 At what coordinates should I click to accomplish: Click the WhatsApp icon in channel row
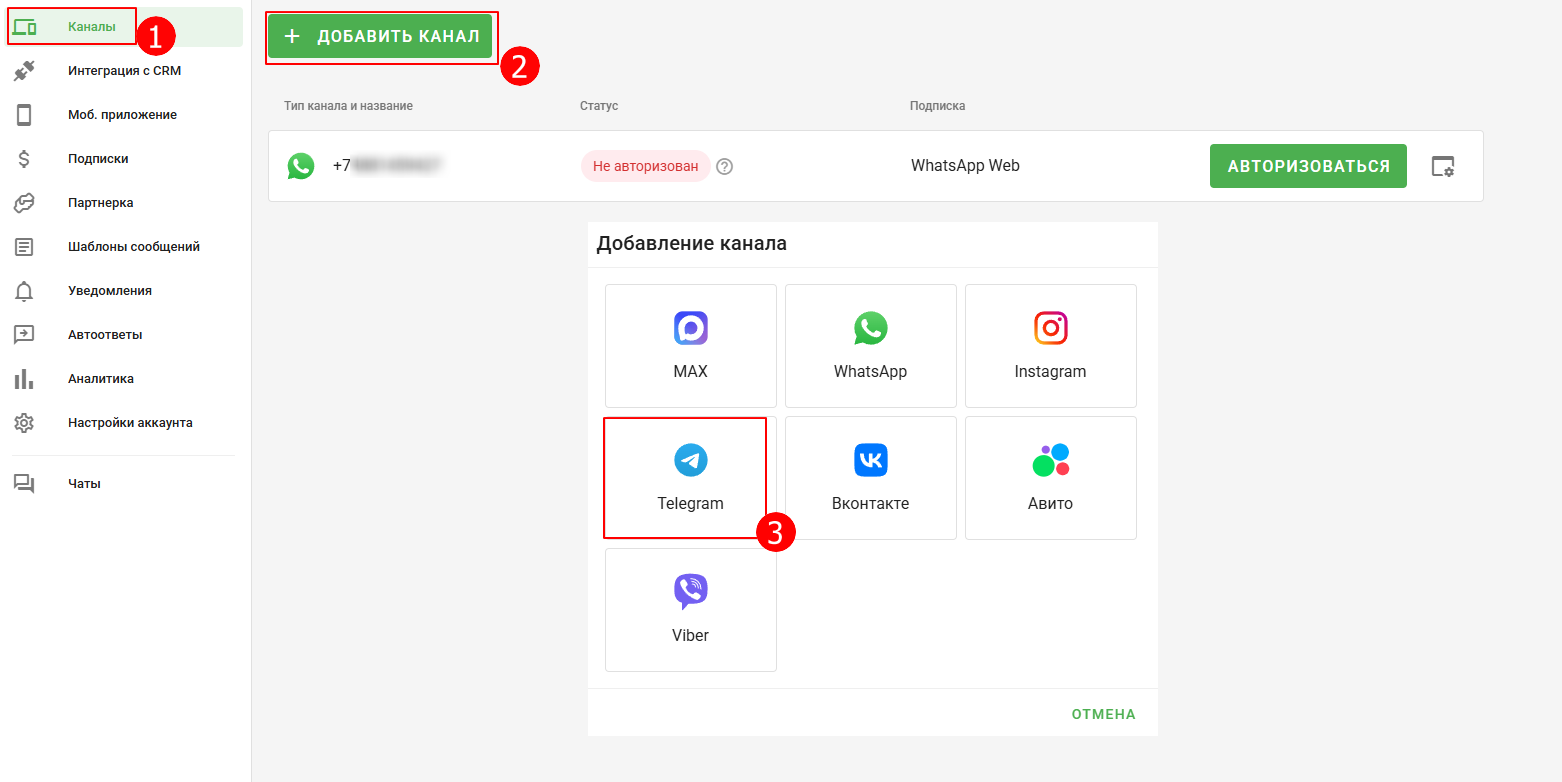(x=301, y=166)
